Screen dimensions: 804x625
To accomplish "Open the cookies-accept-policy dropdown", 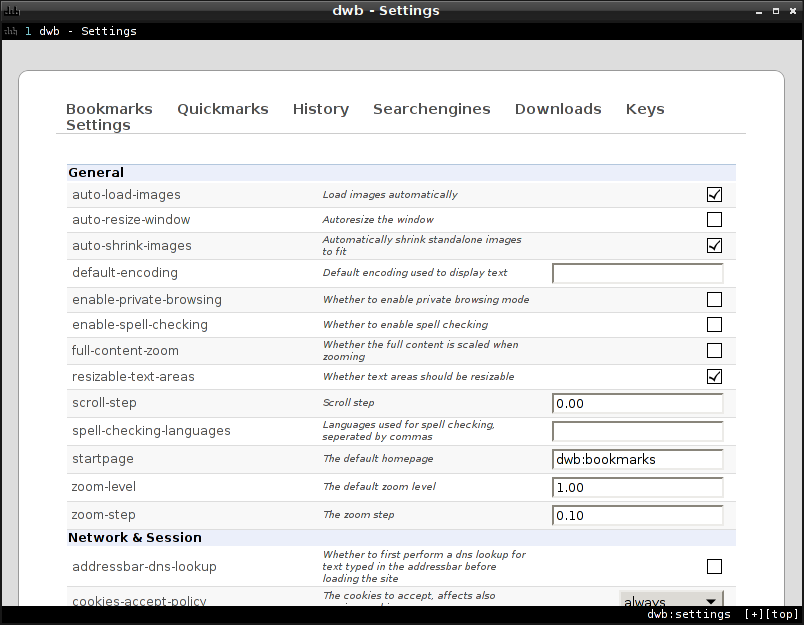I will pyautogui.click(x=671, y=600).
